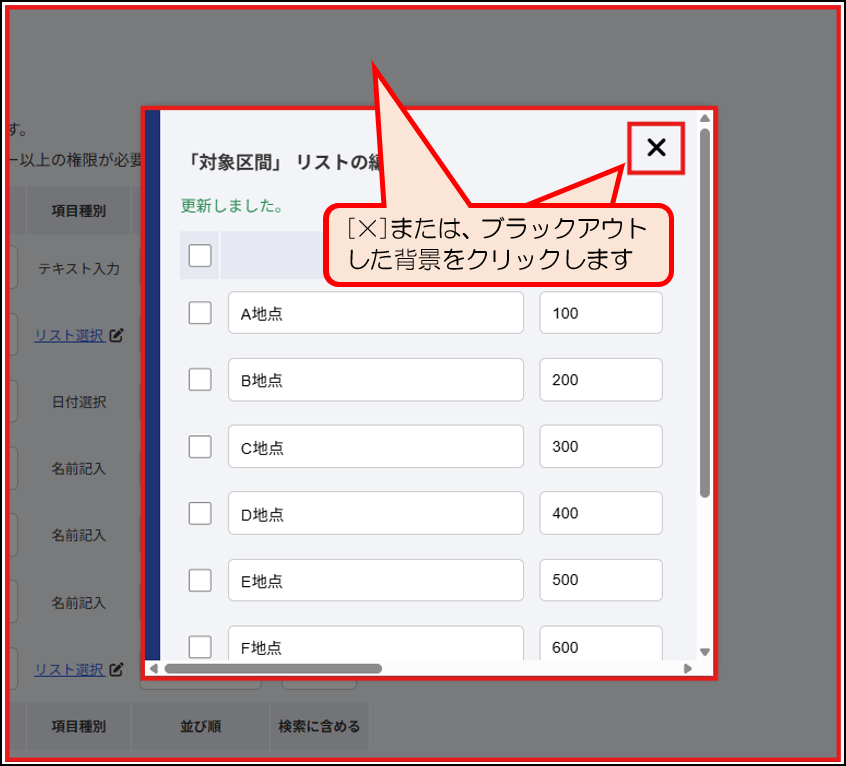Click the 並び順 column header at bottom
846x766 pixels.
click(201, 726)
